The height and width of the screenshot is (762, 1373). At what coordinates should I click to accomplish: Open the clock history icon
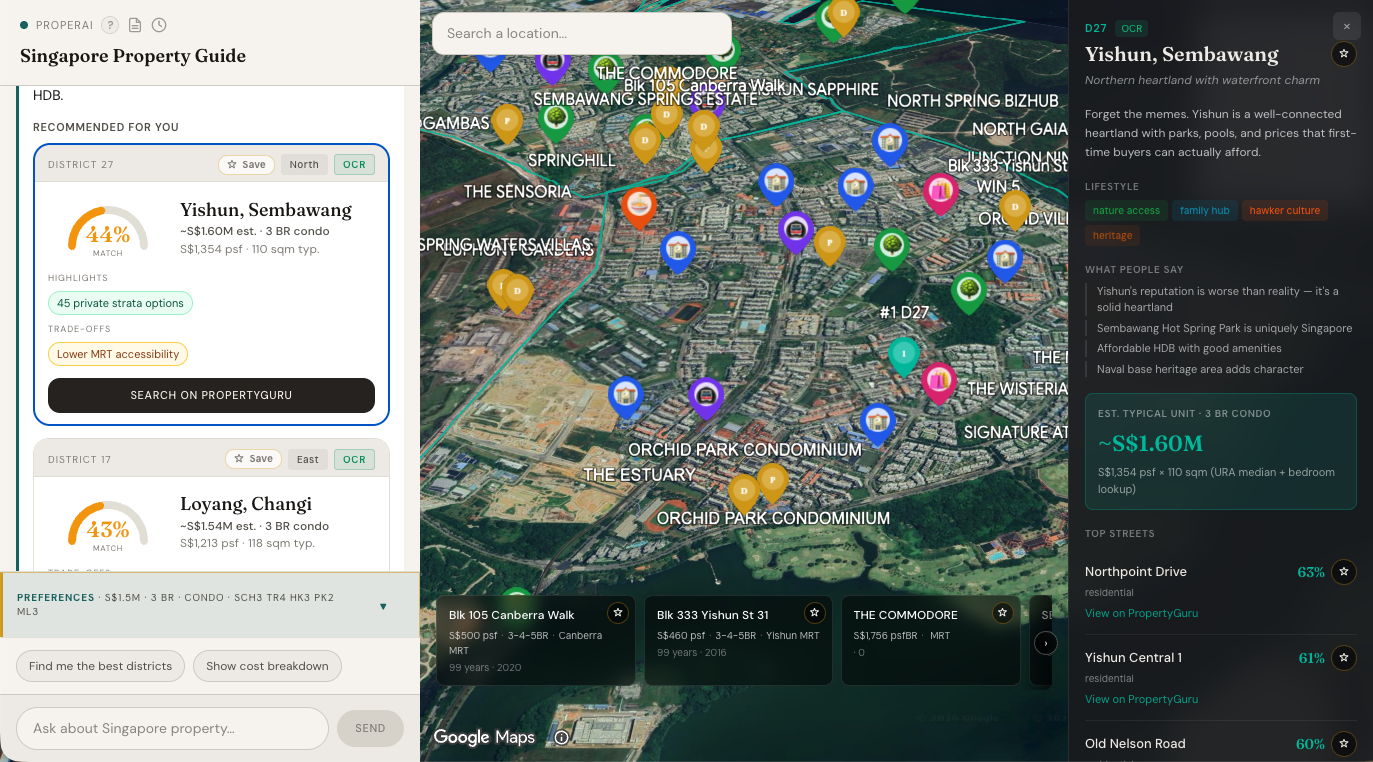tap(159, 25)
